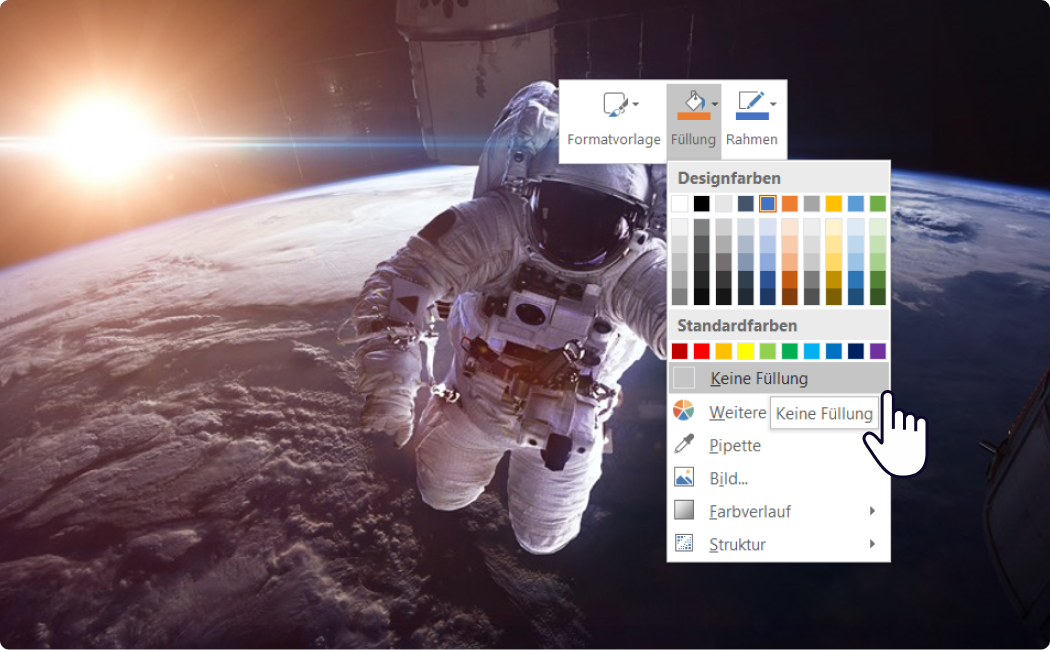Pick orange-yellow in Standardfarben row
The height and width of the screenshot is (650, 1050).
coord(724,351)
